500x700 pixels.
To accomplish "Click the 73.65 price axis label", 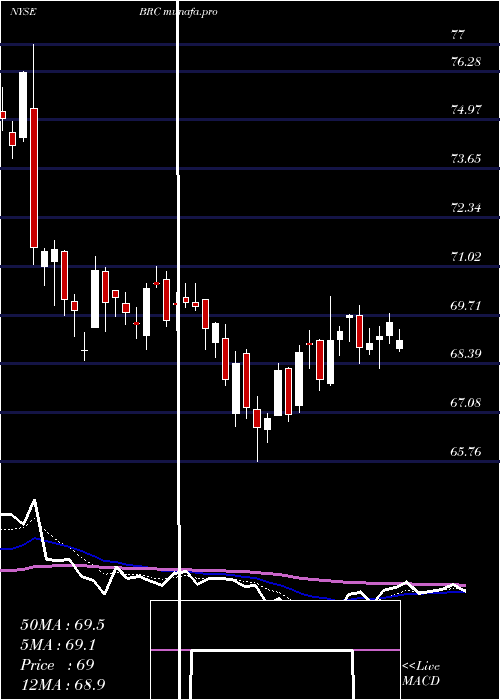I will (x=466, y=159).
